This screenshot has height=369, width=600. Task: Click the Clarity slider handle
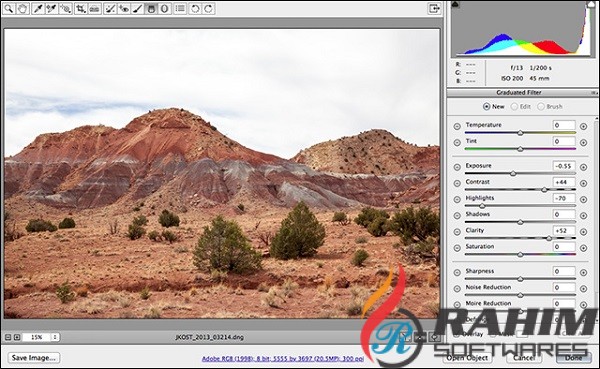coord(549,238)
